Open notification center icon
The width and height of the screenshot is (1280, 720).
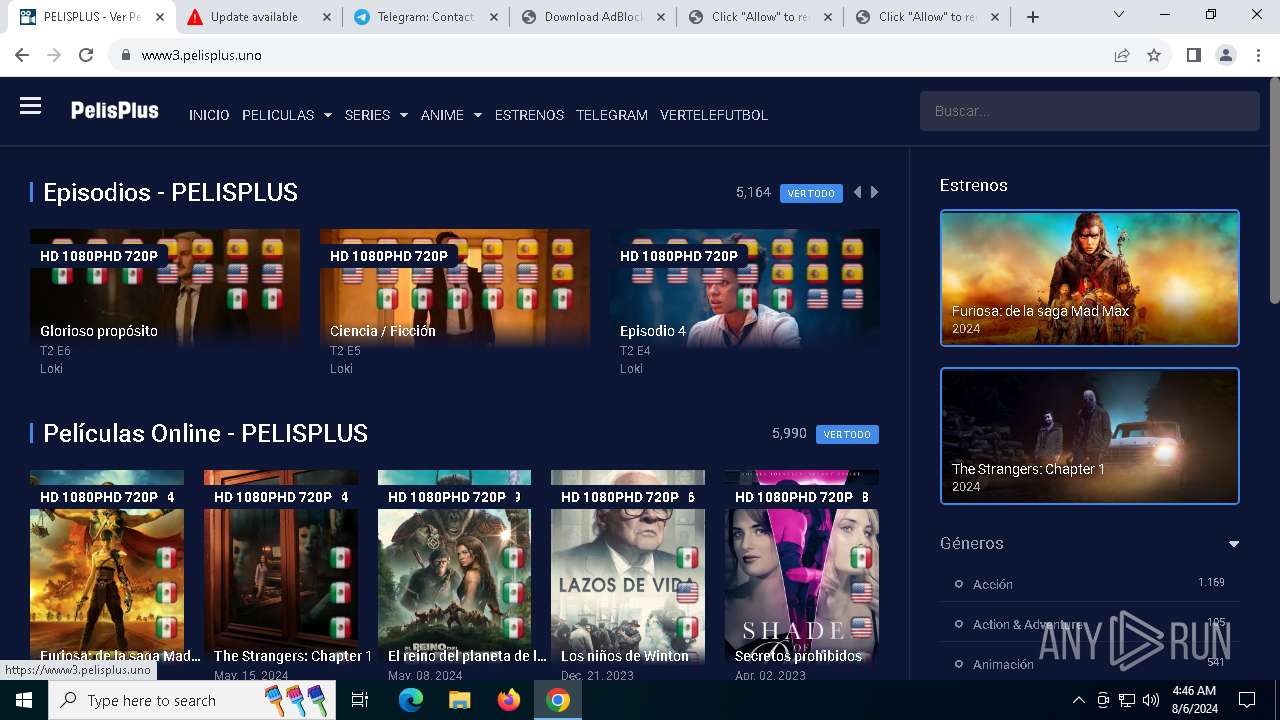click(1247, 700)
